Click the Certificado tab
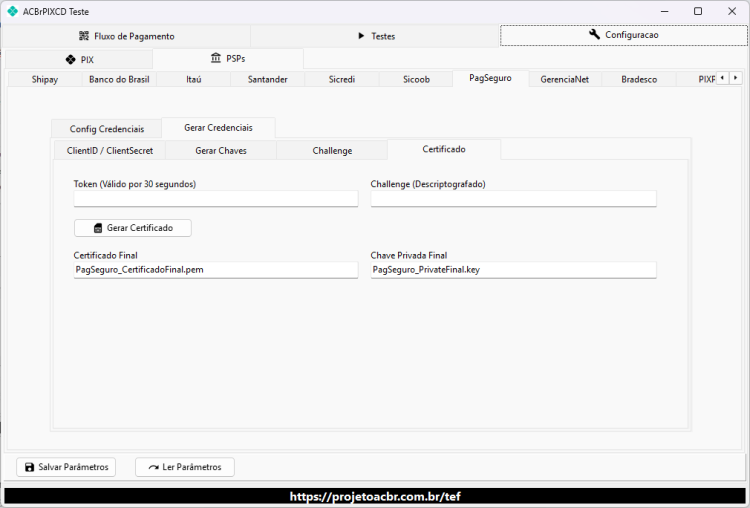This screenshot has height=508, width=750. click(x=444, y=149)
